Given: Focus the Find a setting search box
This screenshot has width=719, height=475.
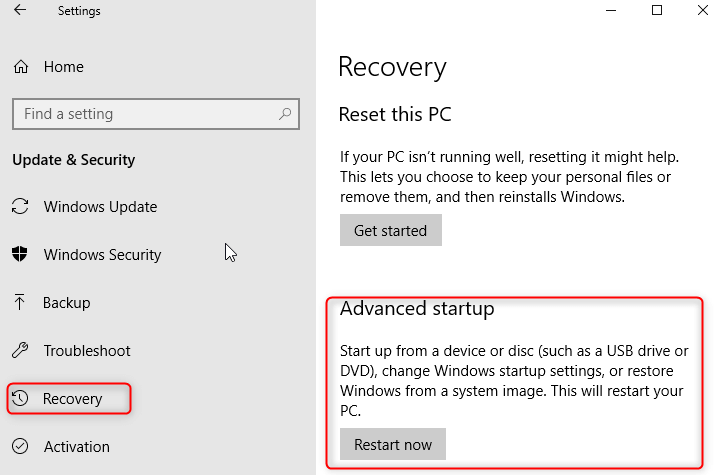Looking at the screenshot, I should coord(145,114).
